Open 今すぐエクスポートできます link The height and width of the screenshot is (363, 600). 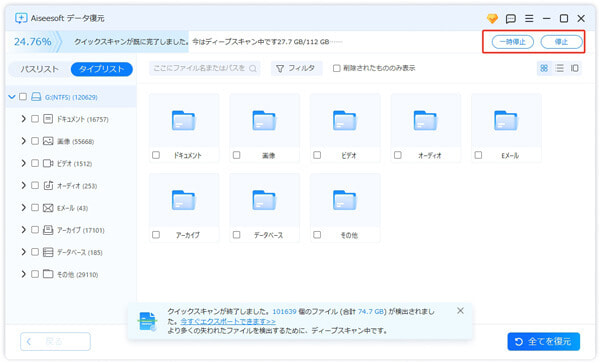pos(228,321)
